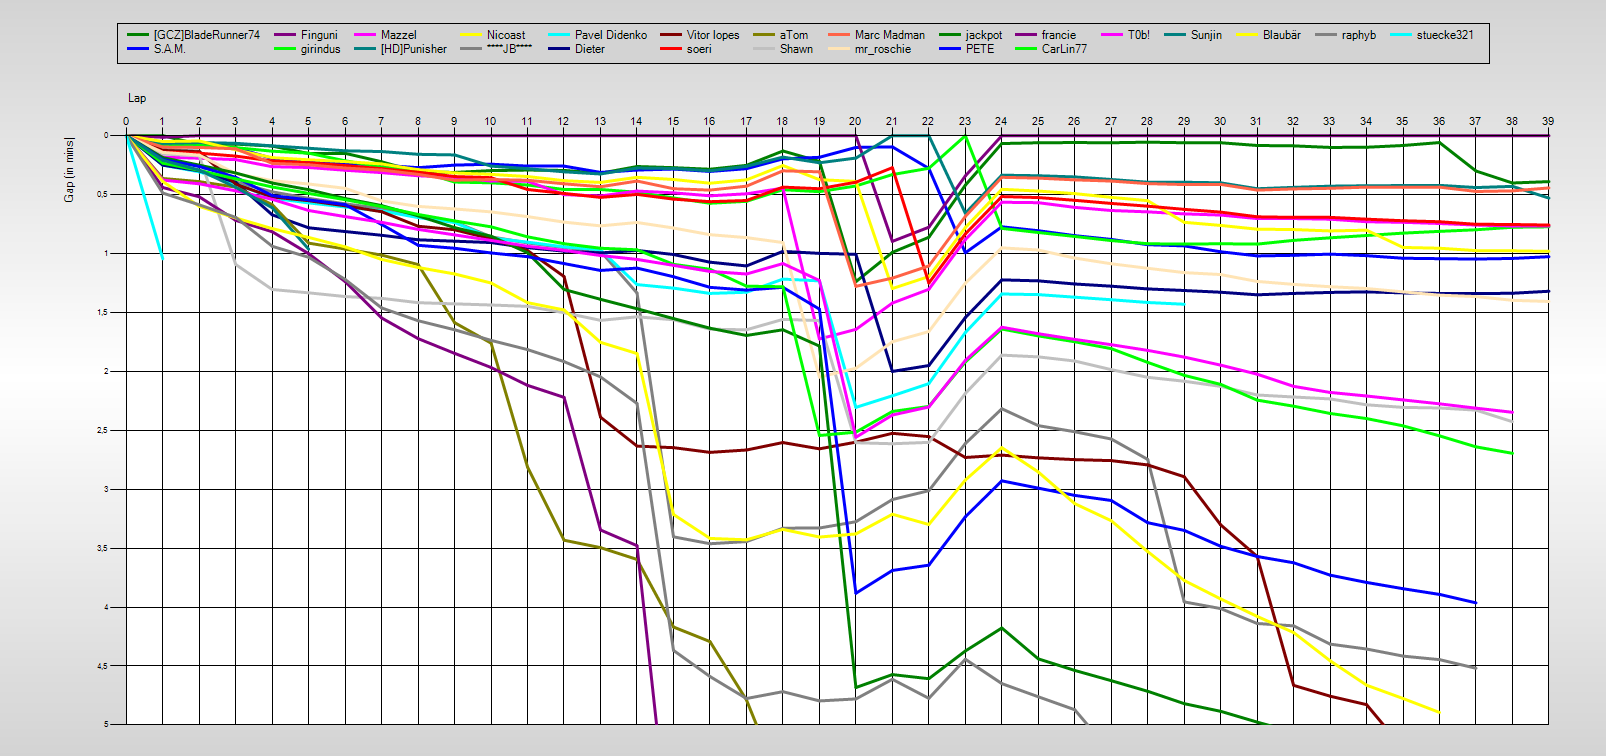Click Vitor lopes in the legend
This screenshot has height=756, width=1606.
[712, 35]
